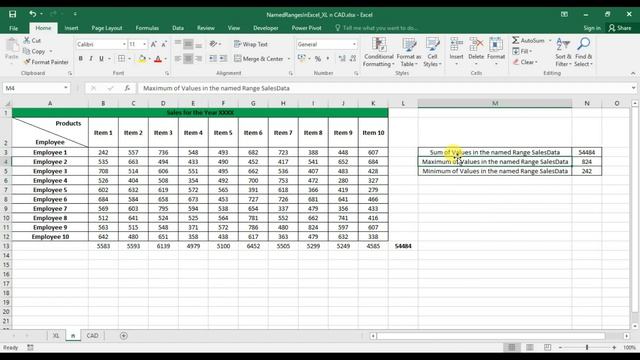Switch to Page Layout view in status bar
The image size is (640, 360).
click(x=530, y=347)
